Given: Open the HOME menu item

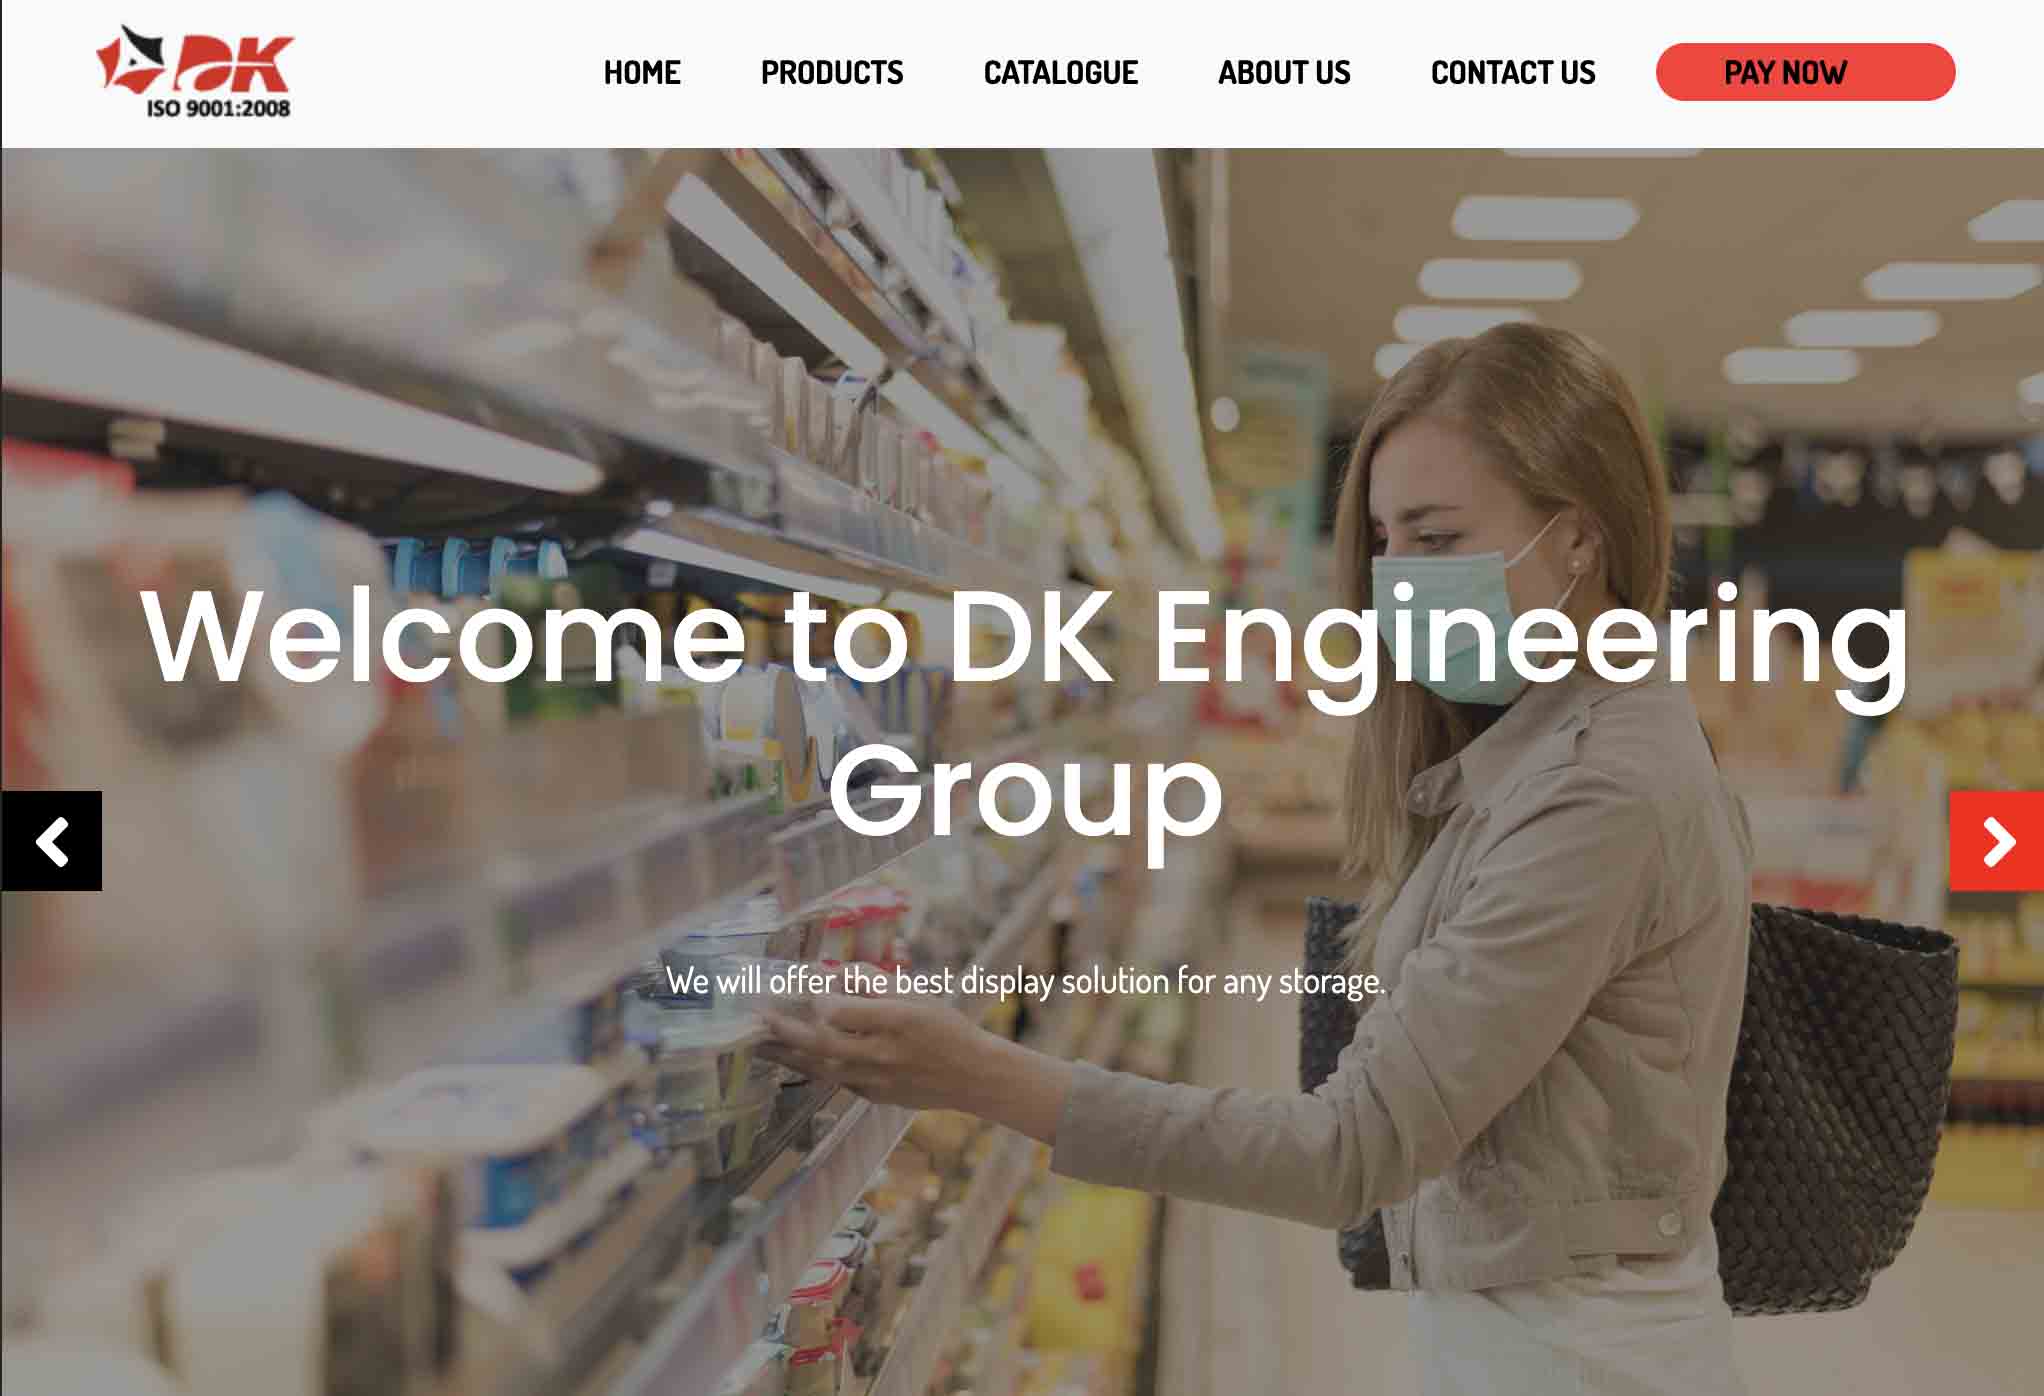Looking at the screenshot, I should pos(642,72).
